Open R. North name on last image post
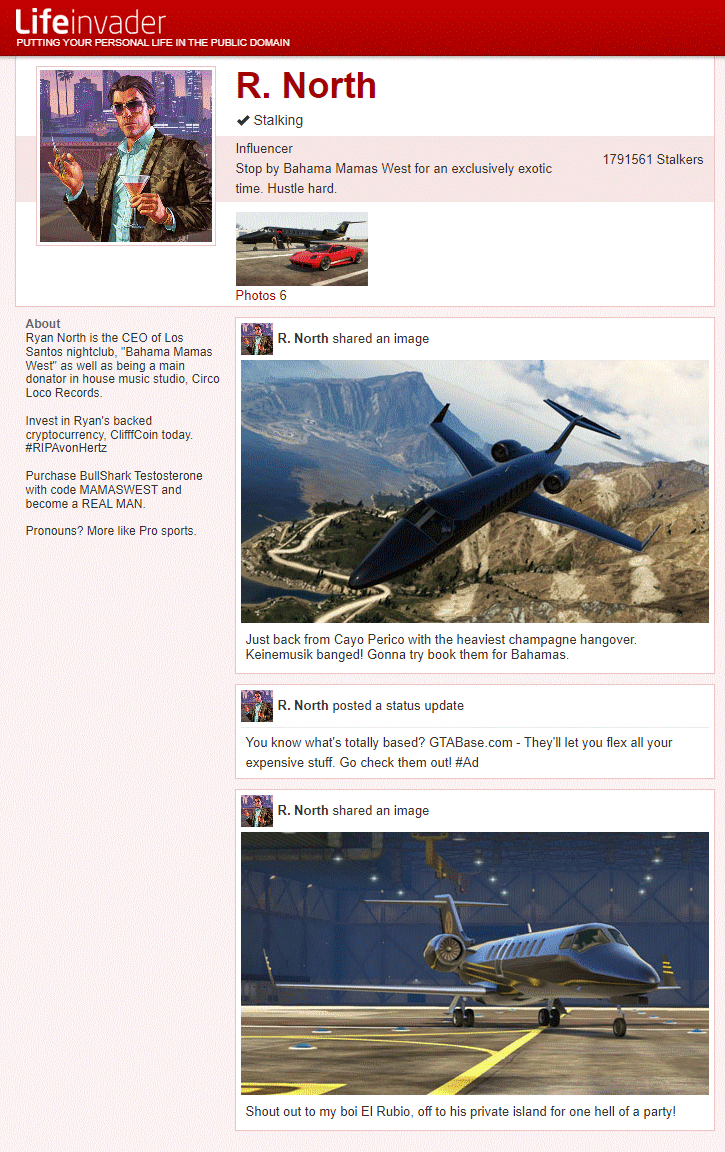The width and height of the screenshot is (725, 1152). [303, 811]
